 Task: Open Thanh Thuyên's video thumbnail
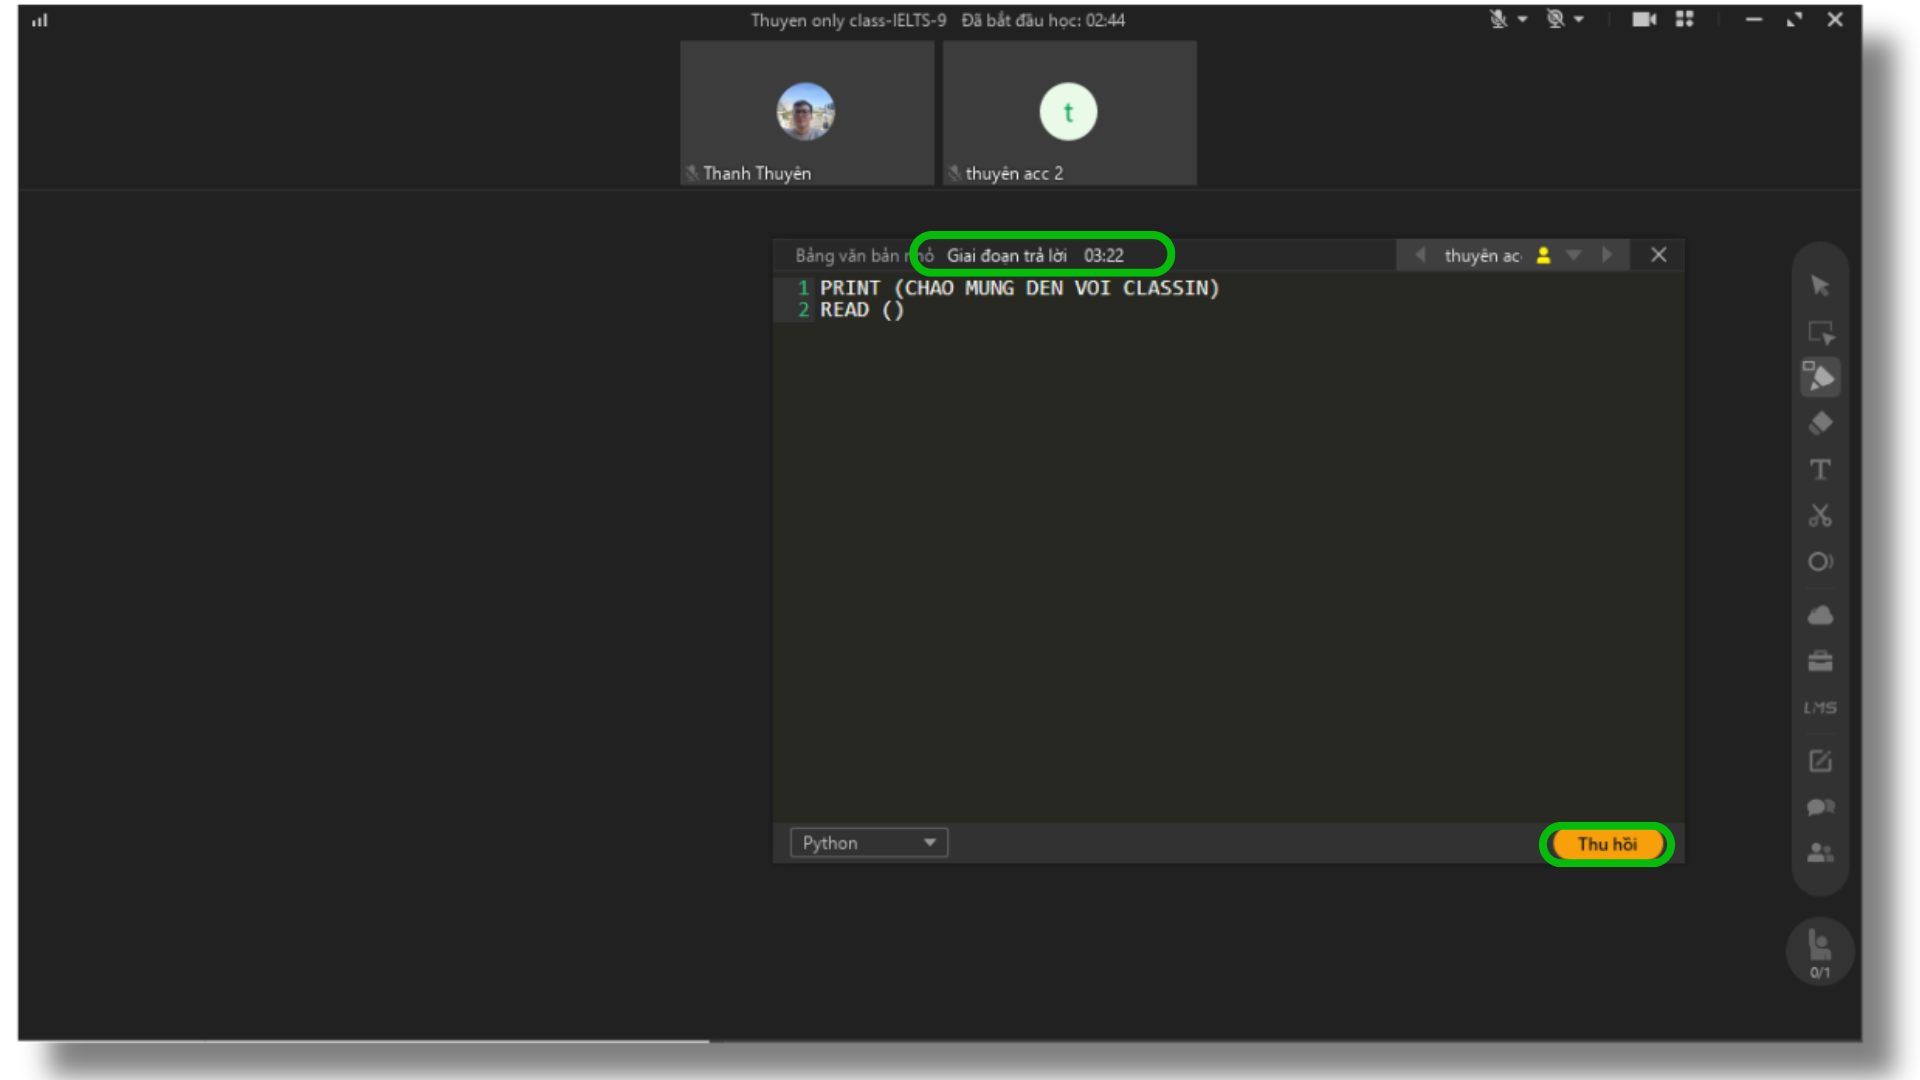point(806,112)
